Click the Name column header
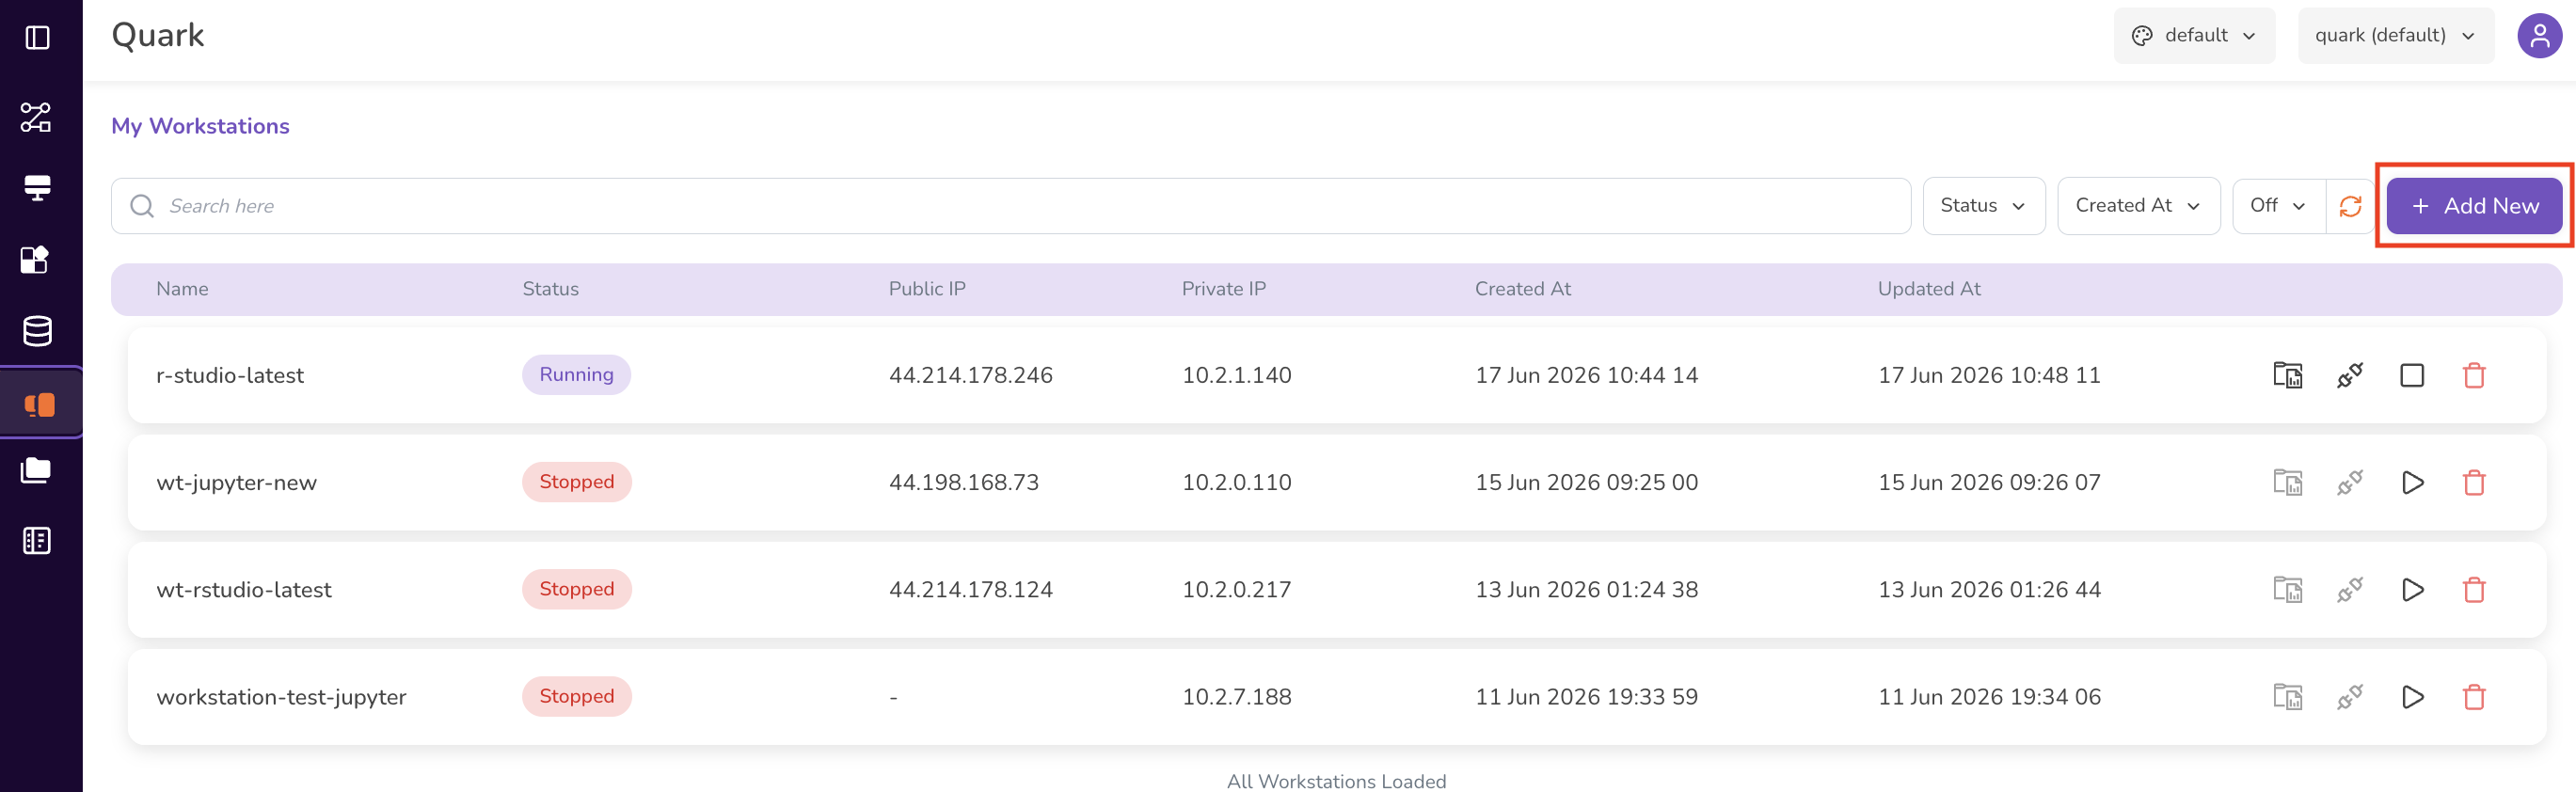 pyautogui.click(x=182, y=289)
